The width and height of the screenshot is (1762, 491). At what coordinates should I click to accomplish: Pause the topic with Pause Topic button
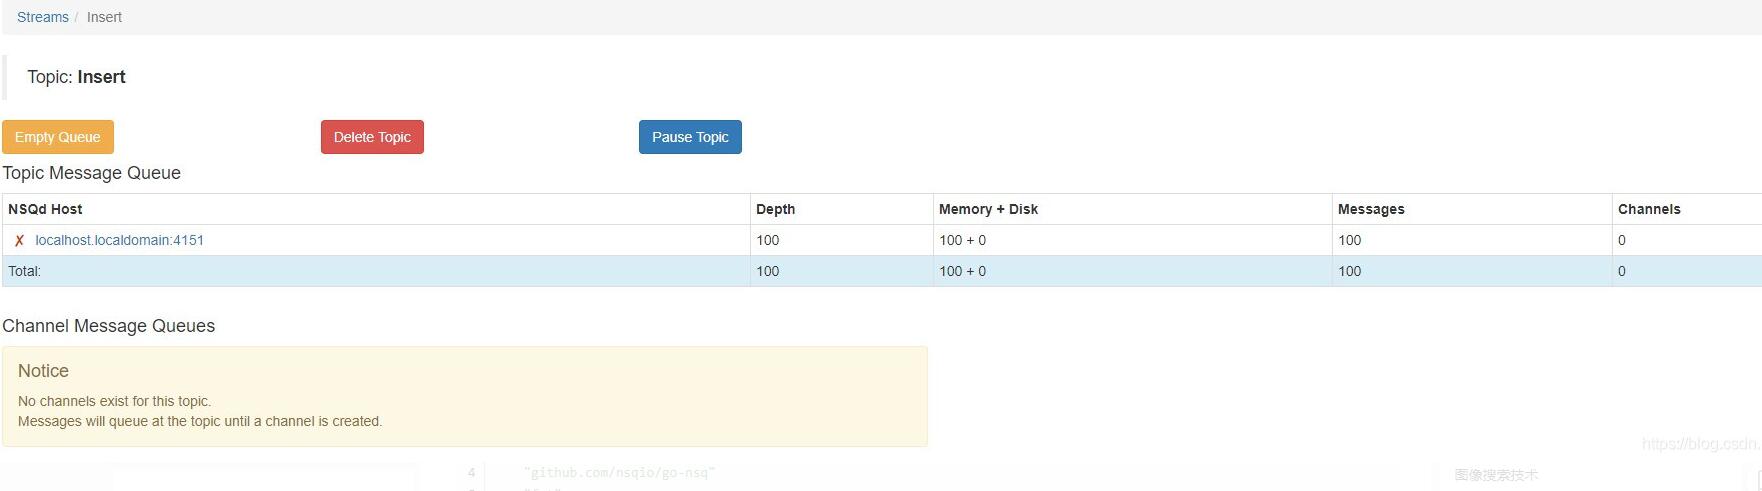tap(690, 137)
